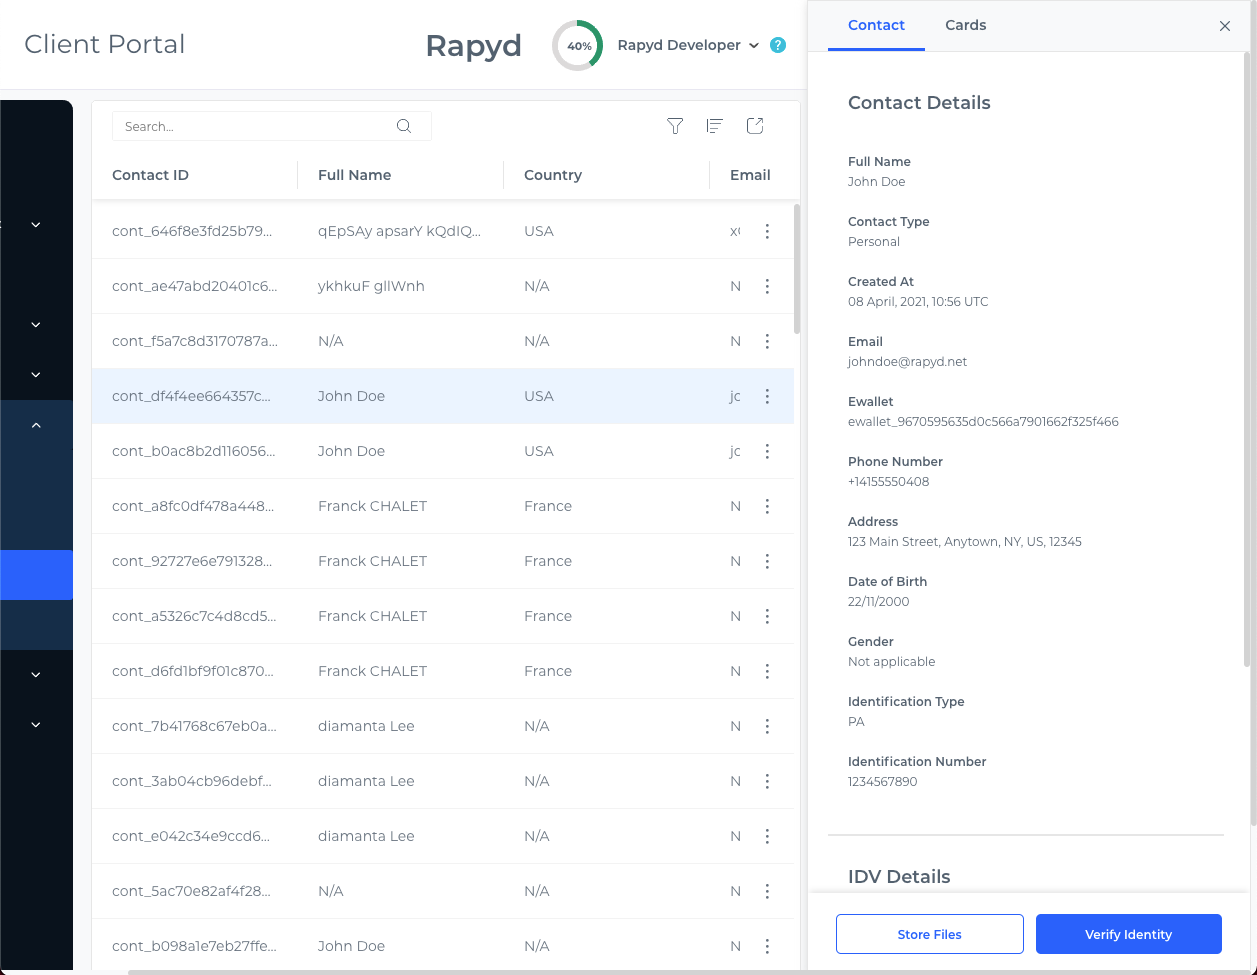
Task: Click the Client Portal title
Action: pos(105,45)
